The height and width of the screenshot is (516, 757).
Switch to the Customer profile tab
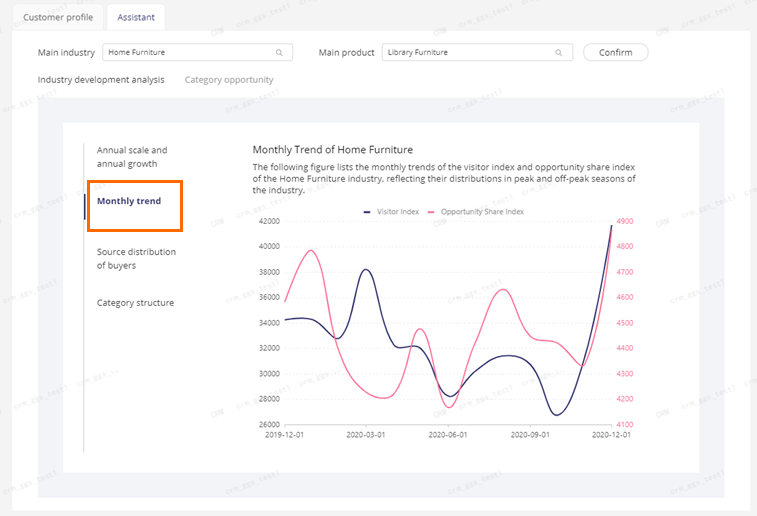[x=57, y=18]
